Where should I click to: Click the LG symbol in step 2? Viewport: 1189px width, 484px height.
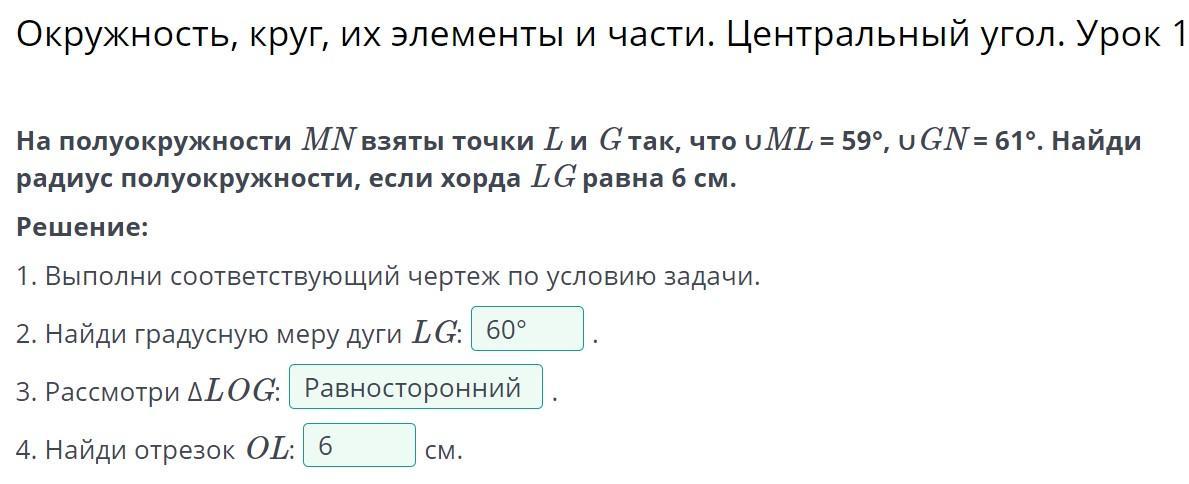435,334
